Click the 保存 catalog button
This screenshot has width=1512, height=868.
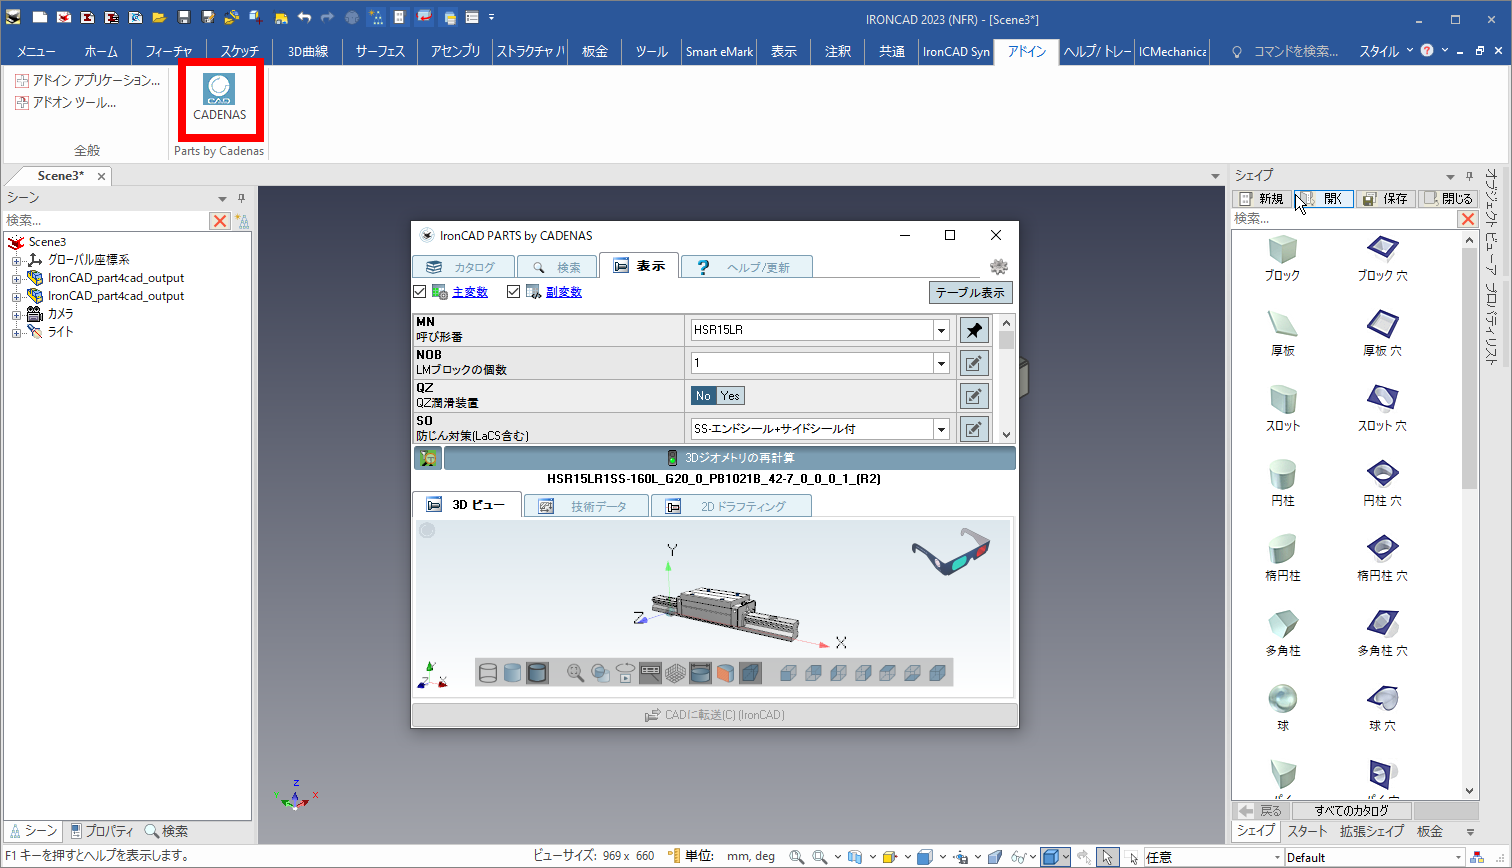(x=1385, y=199)
